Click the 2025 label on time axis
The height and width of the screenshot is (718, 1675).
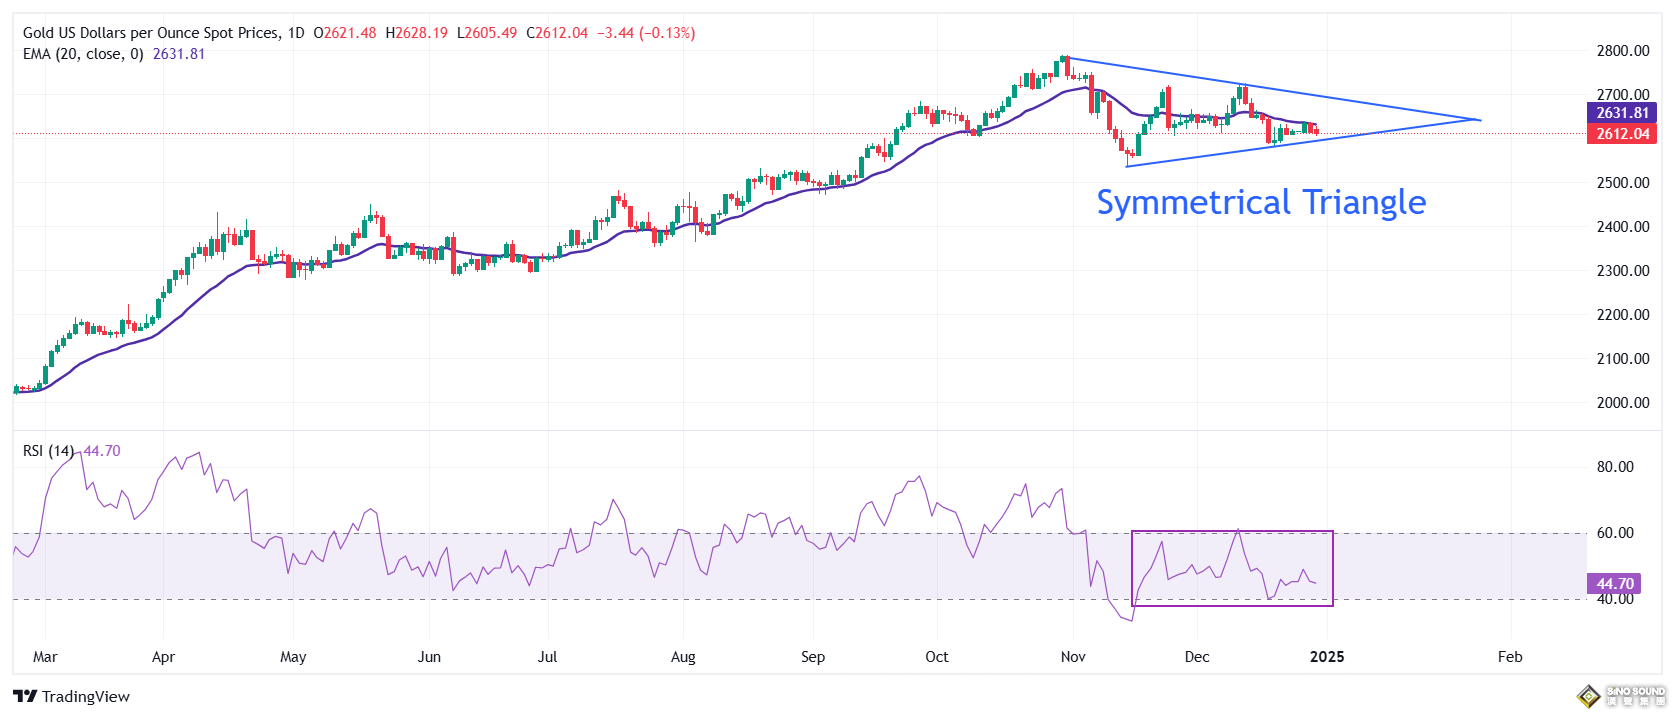tap(1327, 657)
